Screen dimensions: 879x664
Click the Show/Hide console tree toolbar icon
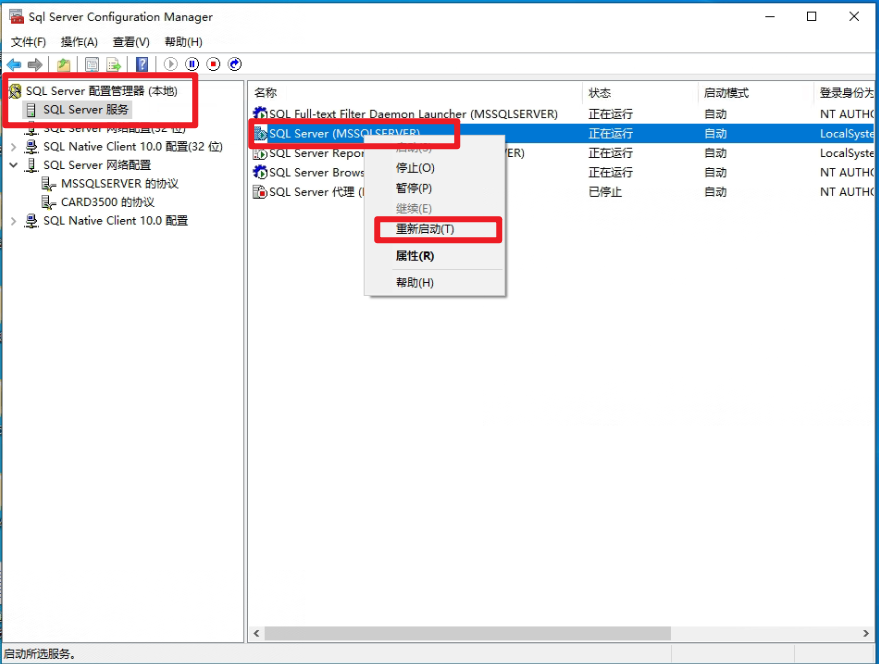click(x=92, y=64)
